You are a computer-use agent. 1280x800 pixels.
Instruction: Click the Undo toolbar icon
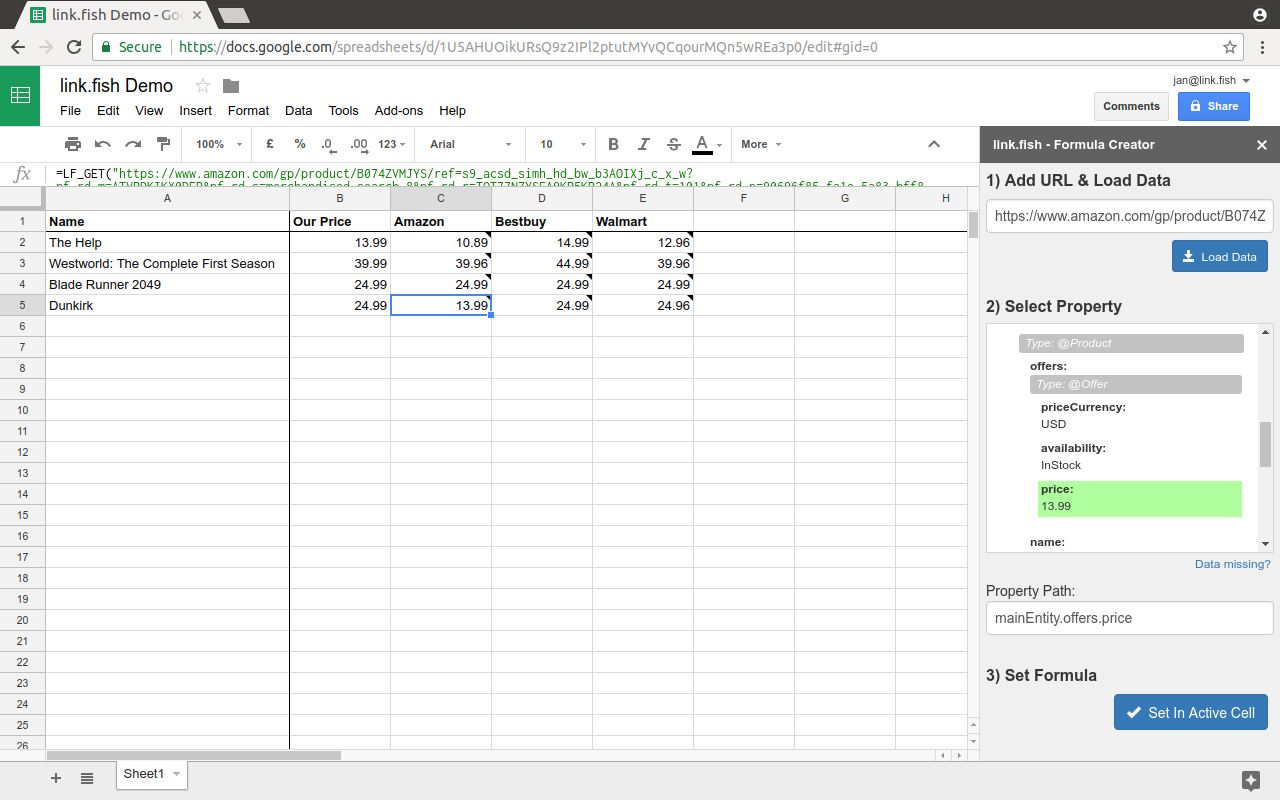(103, 144)
